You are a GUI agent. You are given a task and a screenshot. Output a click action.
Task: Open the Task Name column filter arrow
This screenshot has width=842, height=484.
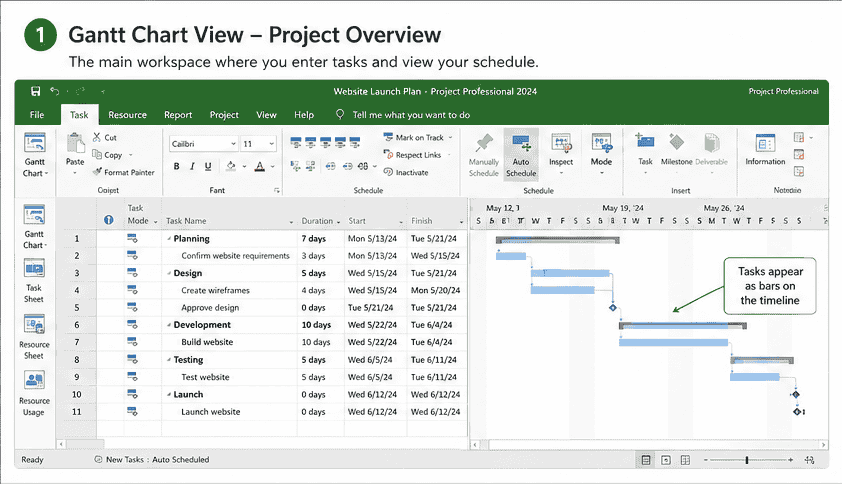click(292, 222)
